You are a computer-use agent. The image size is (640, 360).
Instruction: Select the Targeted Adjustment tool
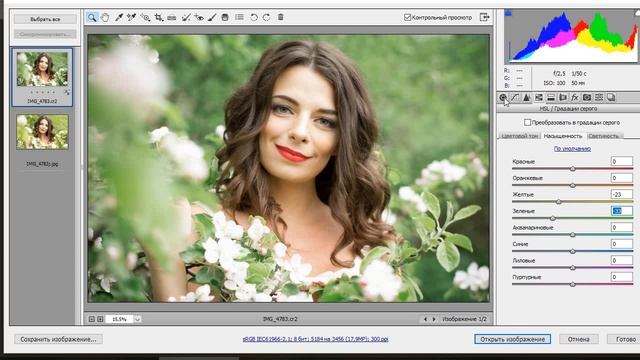click(145, 18)
